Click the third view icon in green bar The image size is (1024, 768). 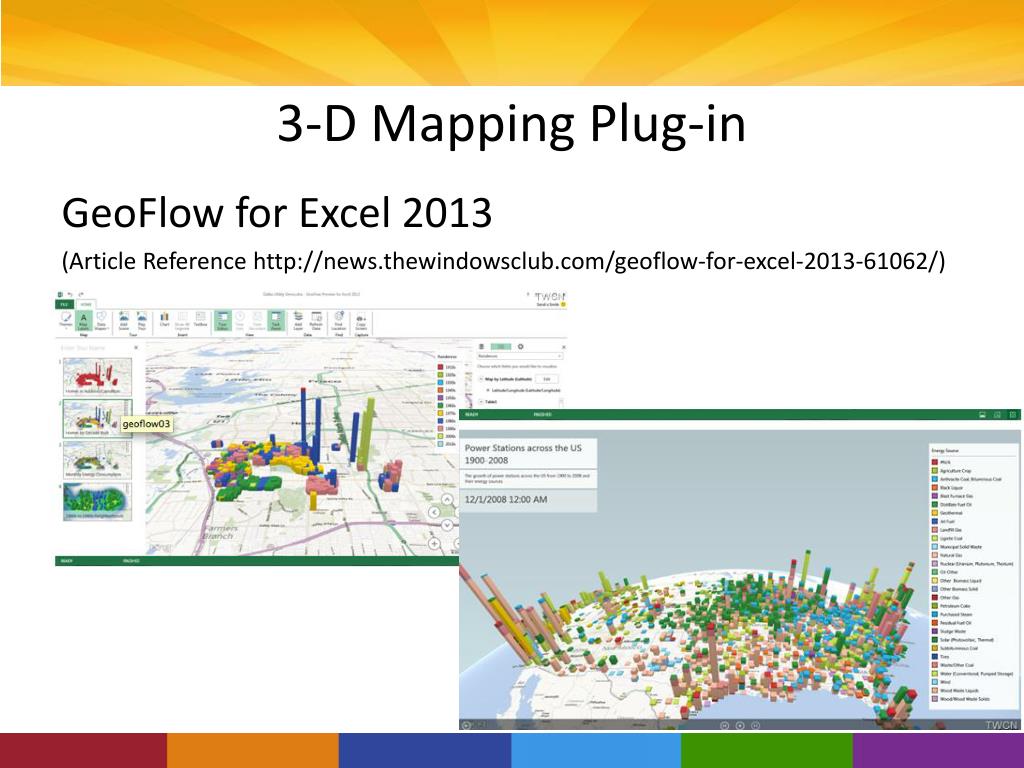pos(1012,415)
